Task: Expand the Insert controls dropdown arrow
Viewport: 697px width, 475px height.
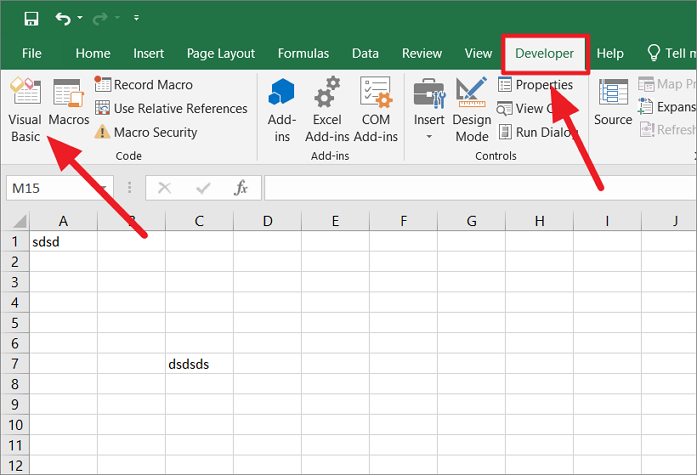Action: [x=429, y=137]
